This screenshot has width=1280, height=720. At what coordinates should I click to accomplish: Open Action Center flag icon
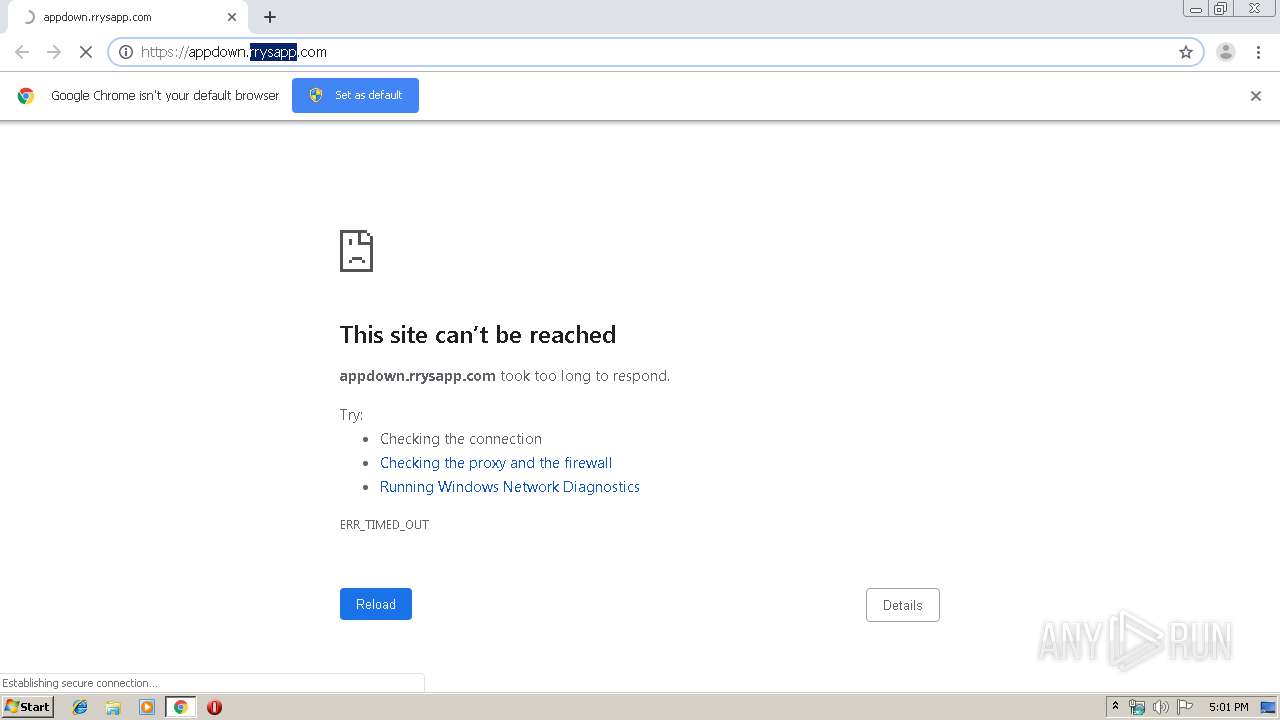pyautogui.click(x=1185, y=707)
